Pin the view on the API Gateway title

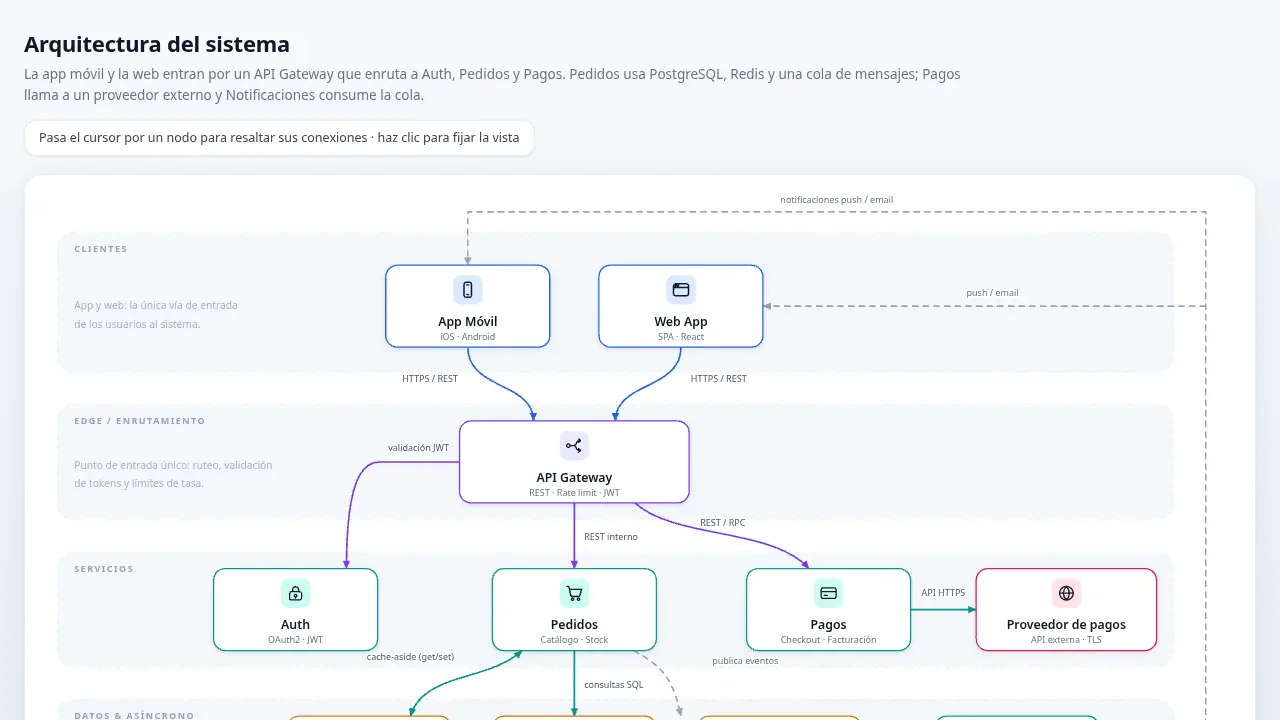pos(574,478)
